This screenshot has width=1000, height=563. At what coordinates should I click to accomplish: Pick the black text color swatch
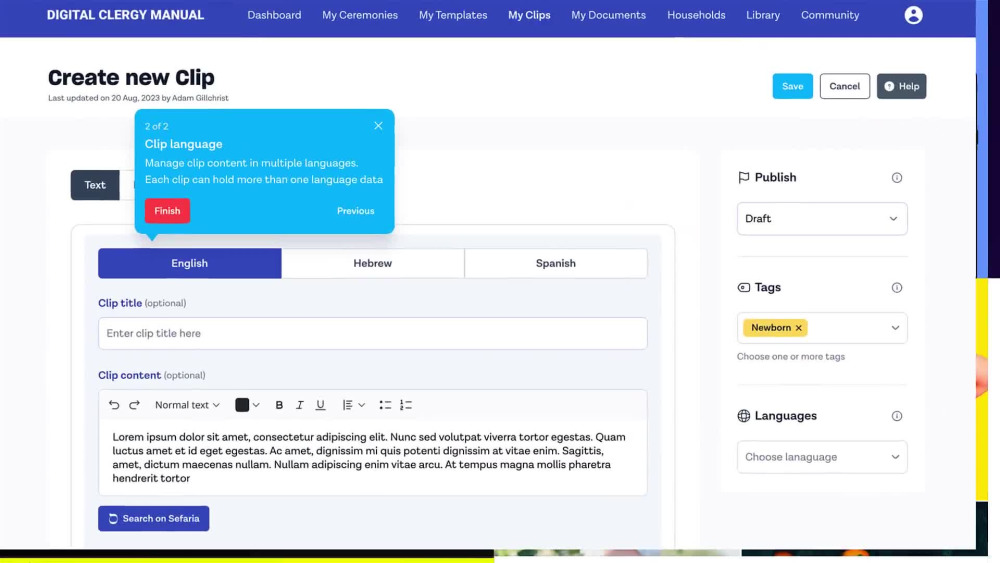pos(242,405)
